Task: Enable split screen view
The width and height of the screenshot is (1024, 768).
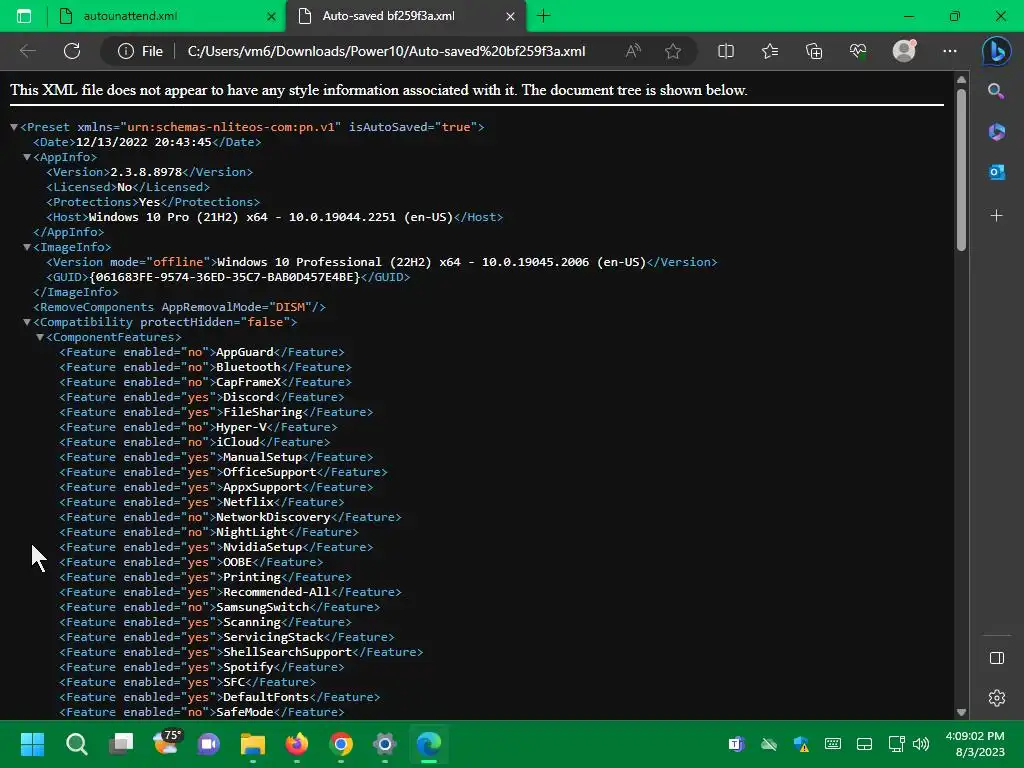Action: (x=726, y=51)
